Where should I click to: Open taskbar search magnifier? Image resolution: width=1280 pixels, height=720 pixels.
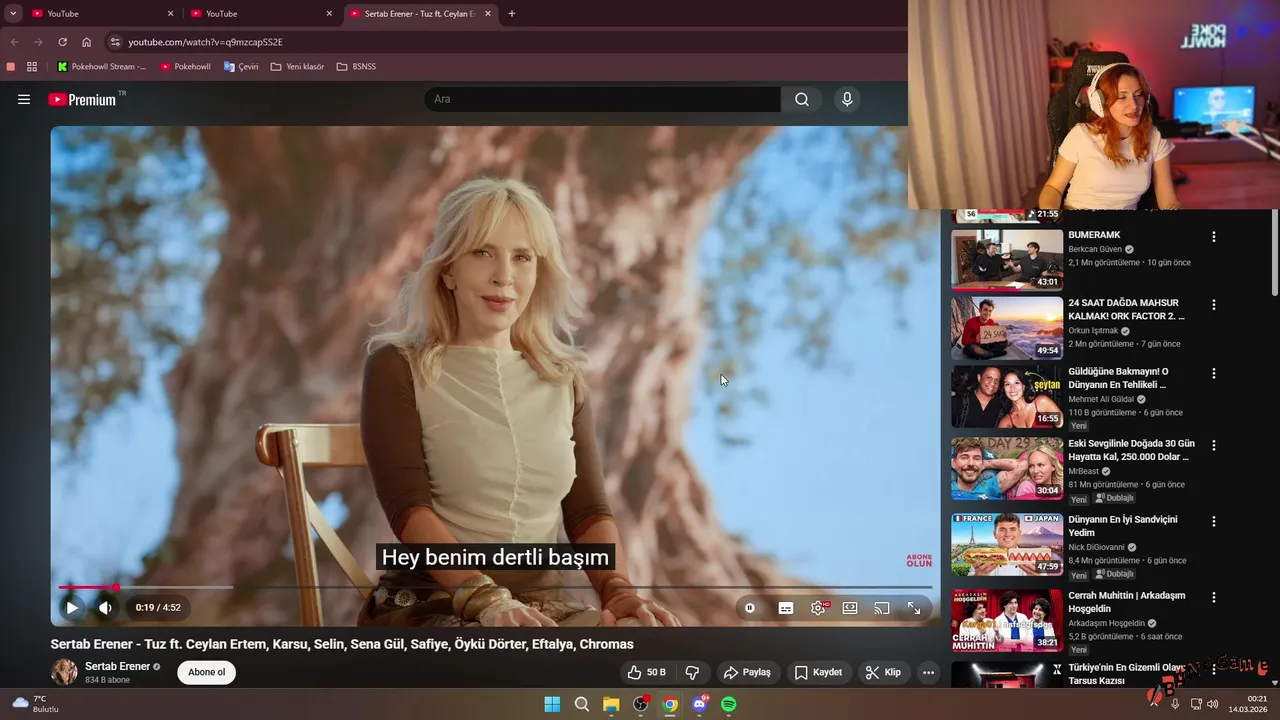pyautogui.click(x=582, y=704)
